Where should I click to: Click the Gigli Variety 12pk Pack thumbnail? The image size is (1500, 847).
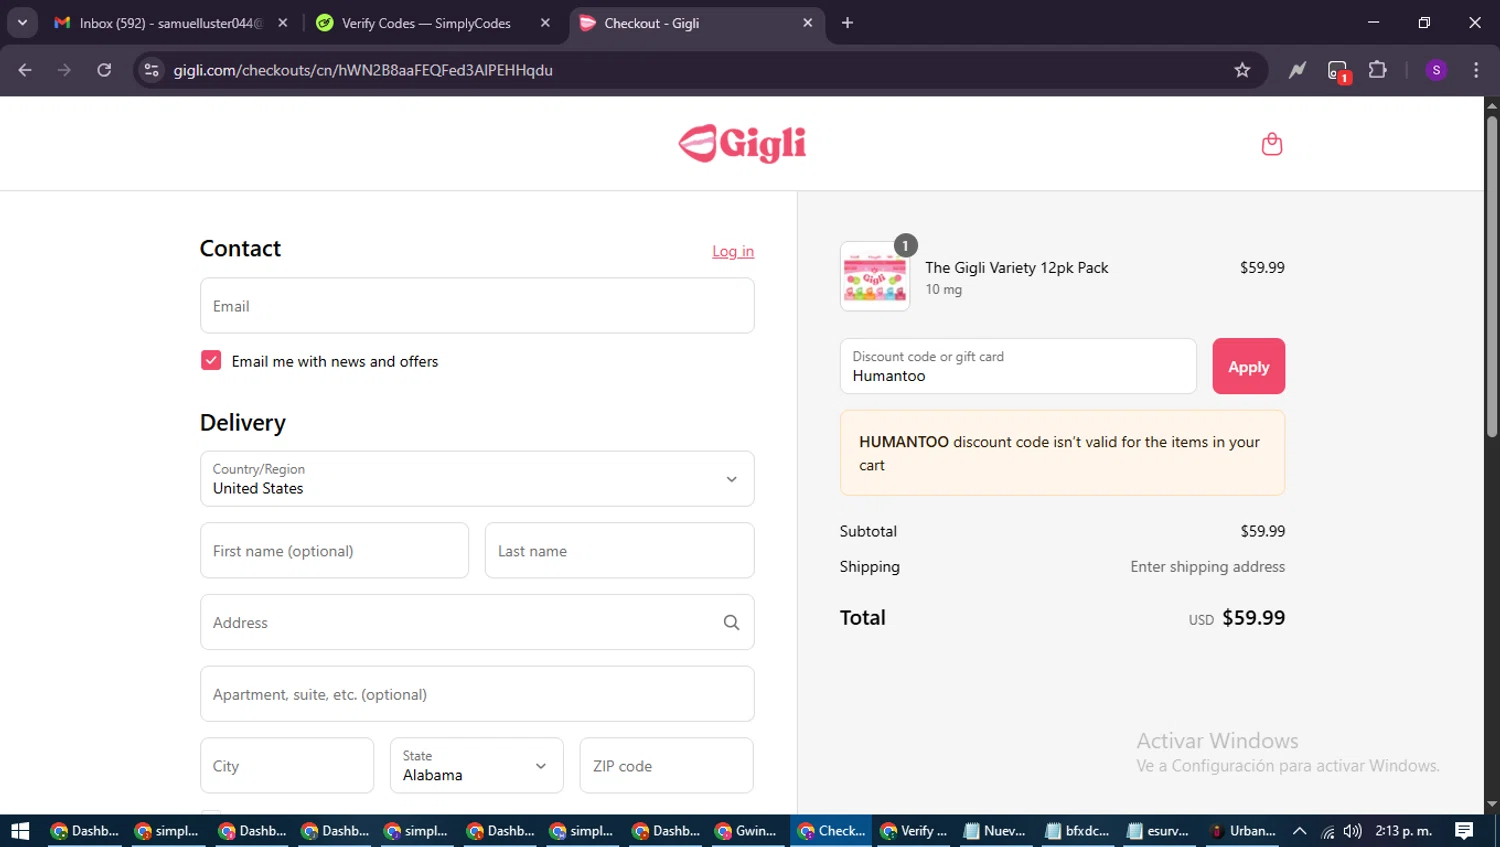click(875, 276)
